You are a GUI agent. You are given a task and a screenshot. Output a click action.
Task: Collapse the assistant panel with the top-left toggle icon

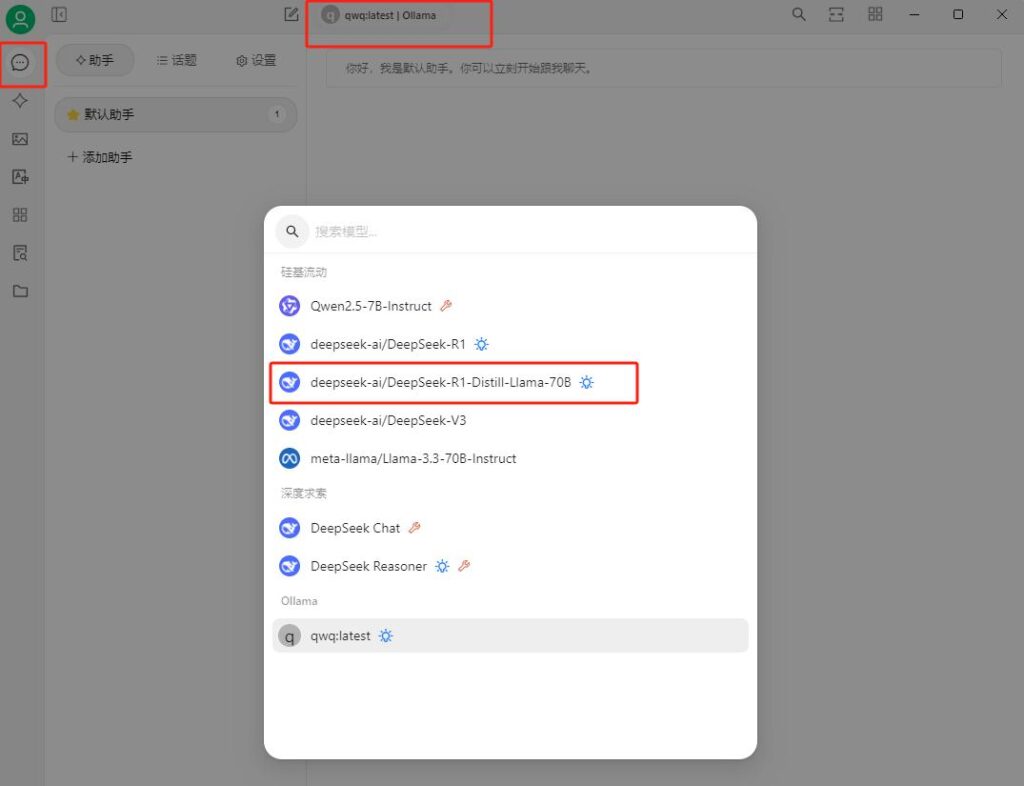coord(59,14)
